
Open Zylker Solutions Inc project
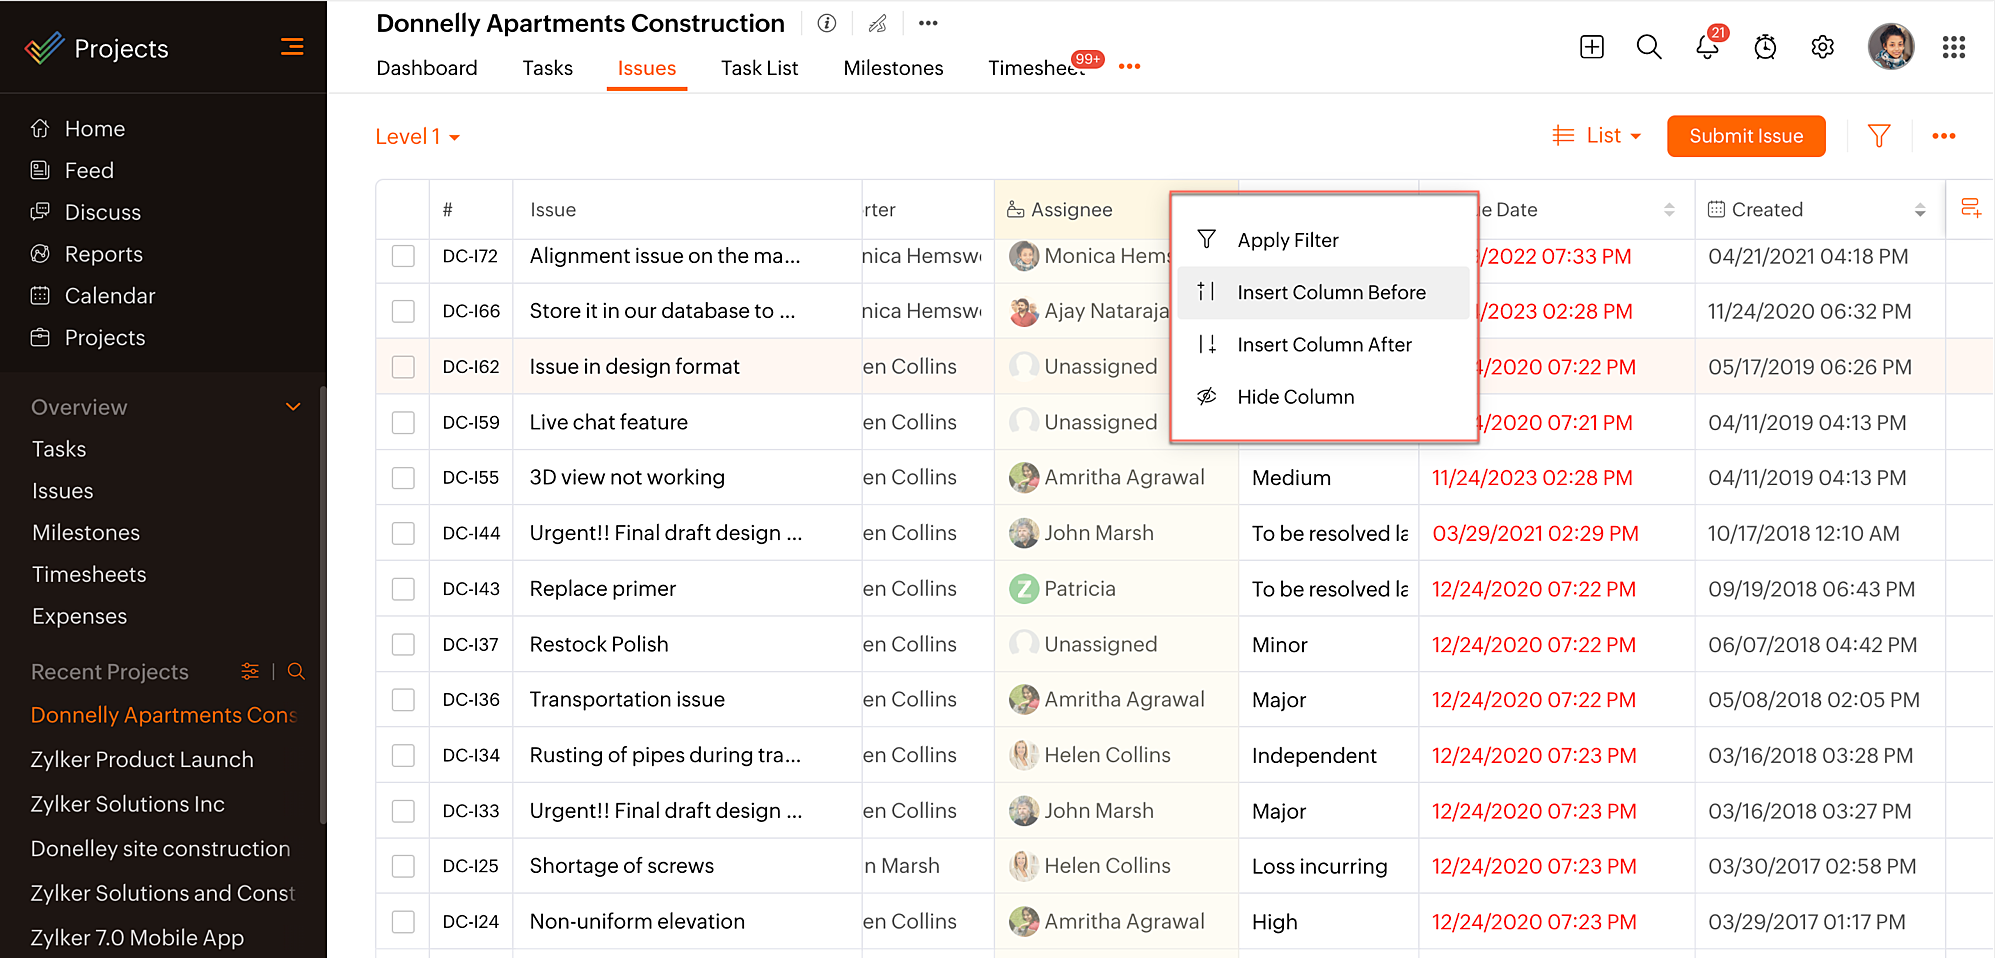click(x=128, y=804)
